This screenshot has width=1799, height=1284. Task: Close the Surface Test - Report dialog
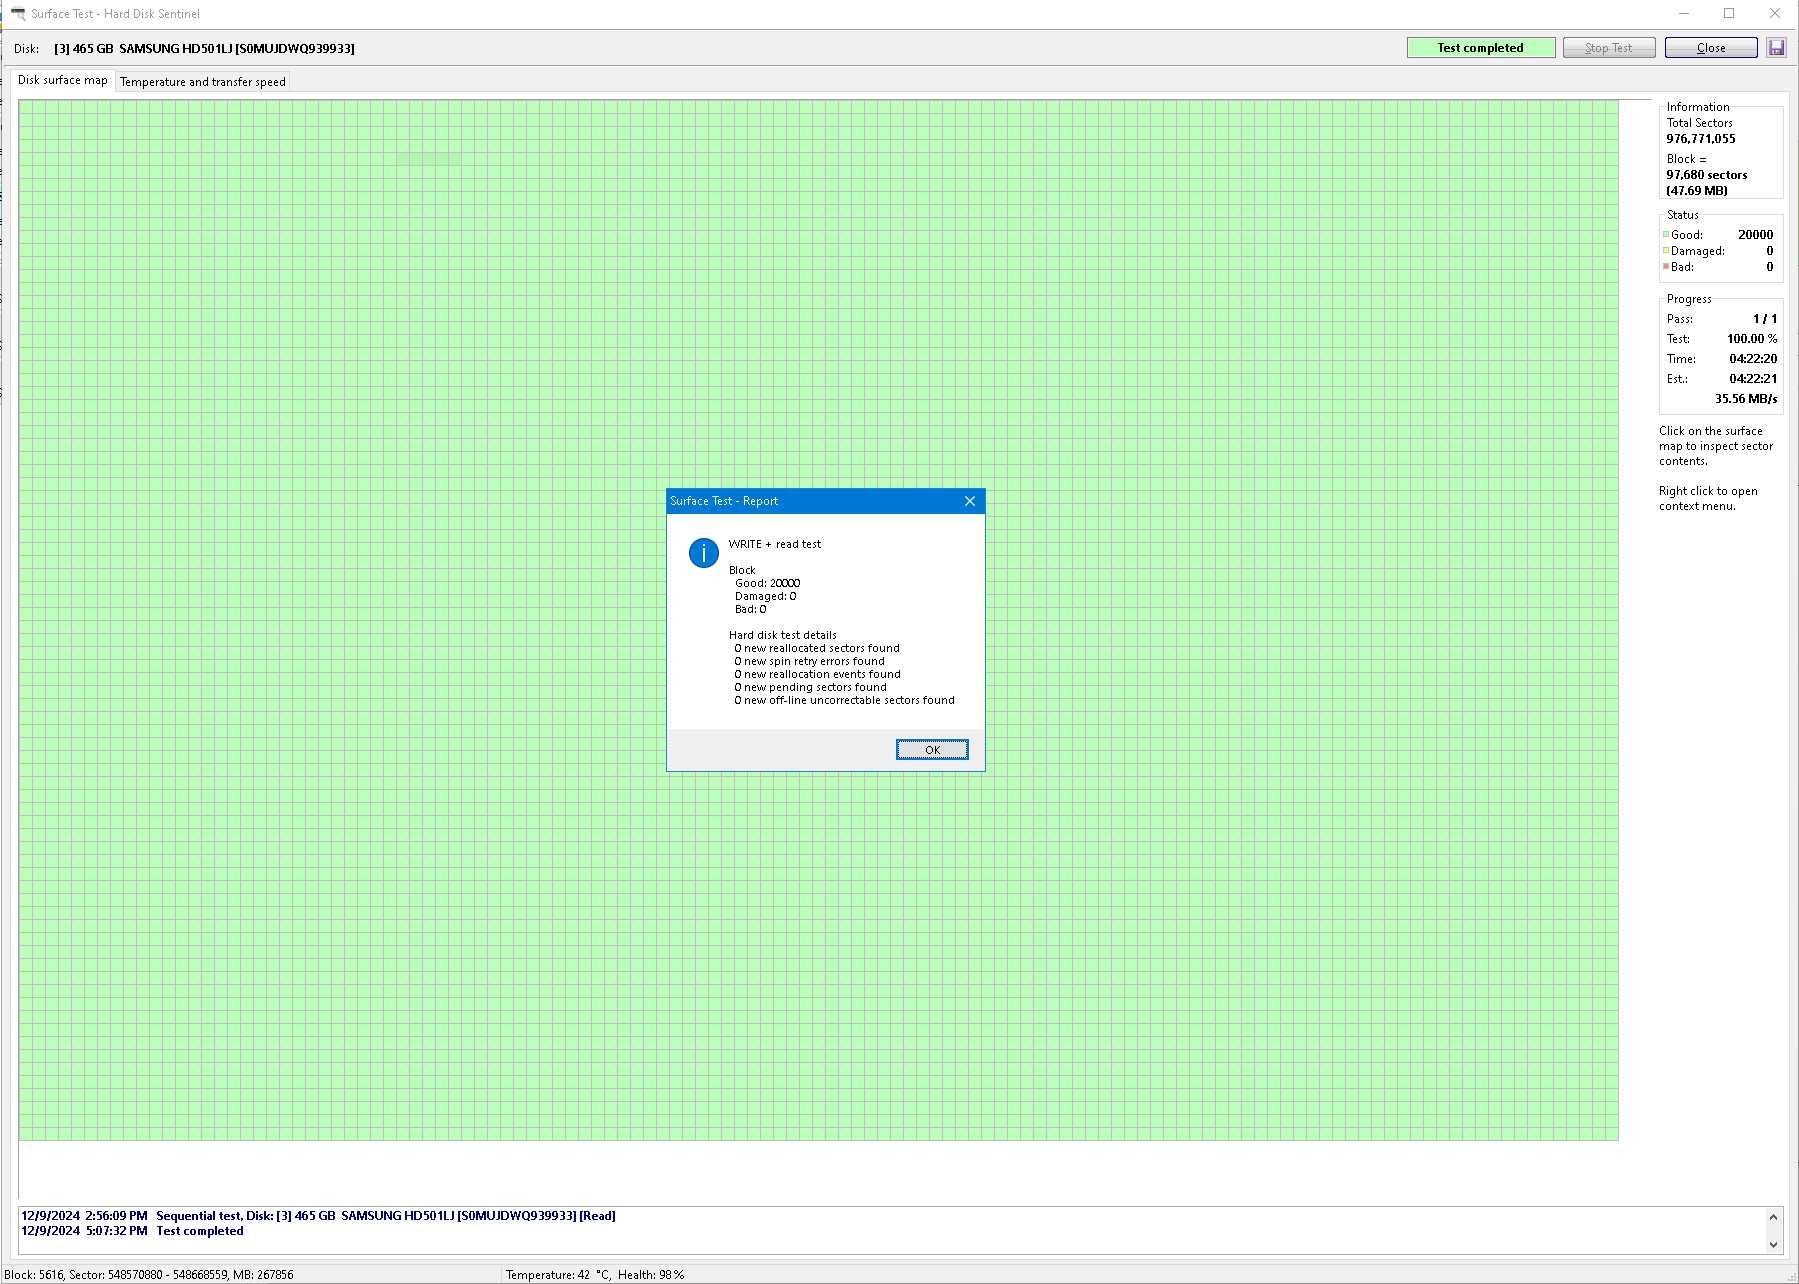969,501
